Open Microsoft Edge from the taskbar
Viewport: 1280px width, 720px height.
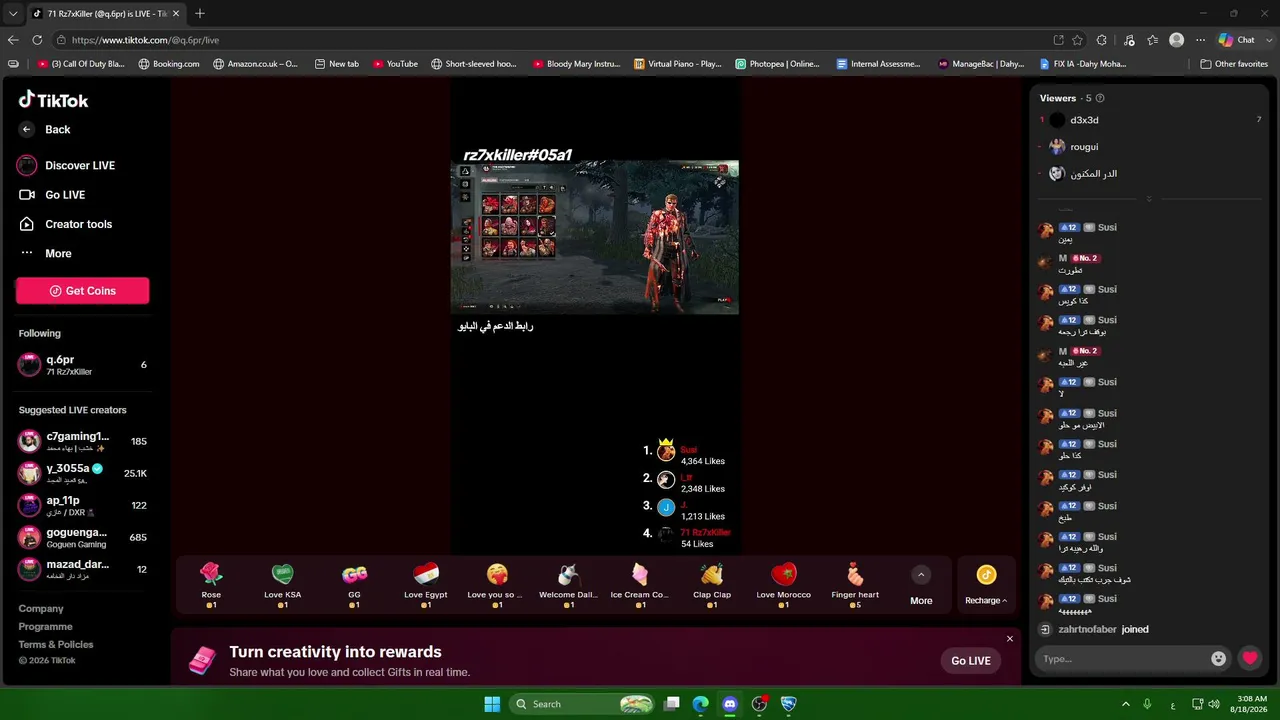[701, 704]
